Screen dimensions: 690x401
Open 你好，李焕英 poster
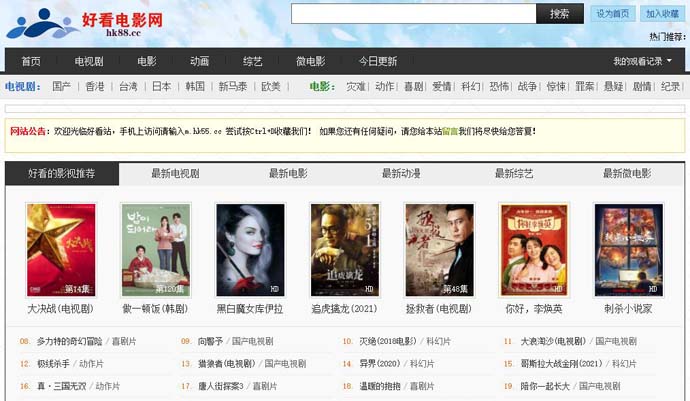534,250
